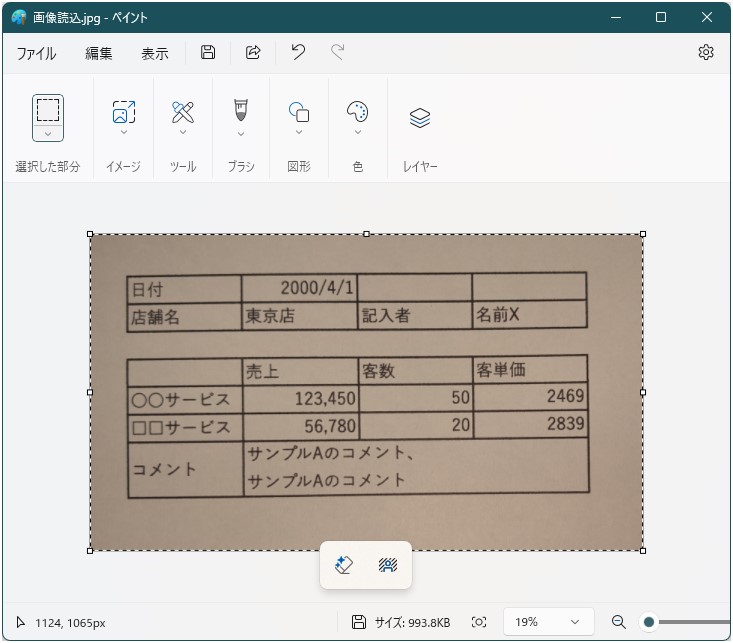Click the bottom-right selection handle

tap(643, 551)
